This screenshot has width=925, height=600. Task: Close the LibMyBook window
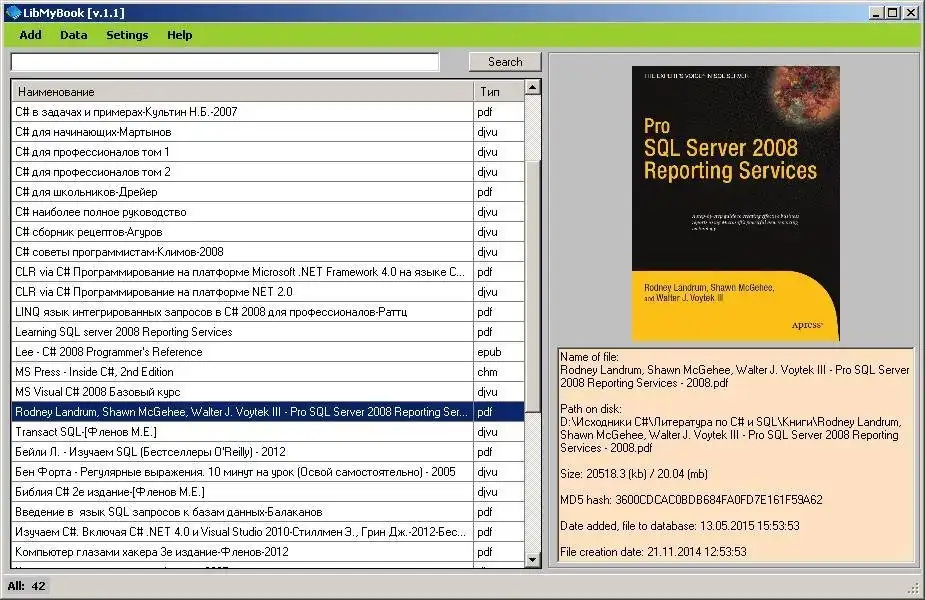click(911, 12)
